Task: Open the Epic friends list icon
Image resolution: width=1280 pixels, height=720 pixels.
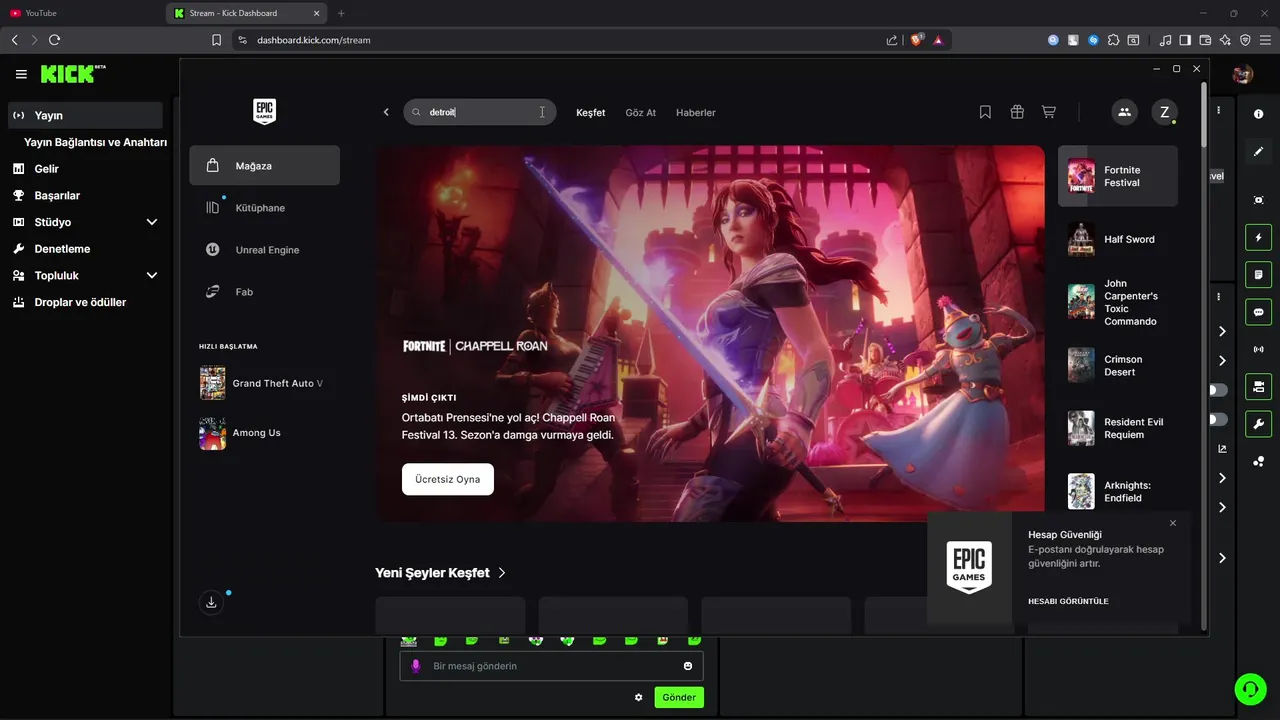Action: (x=1124, y=112)
